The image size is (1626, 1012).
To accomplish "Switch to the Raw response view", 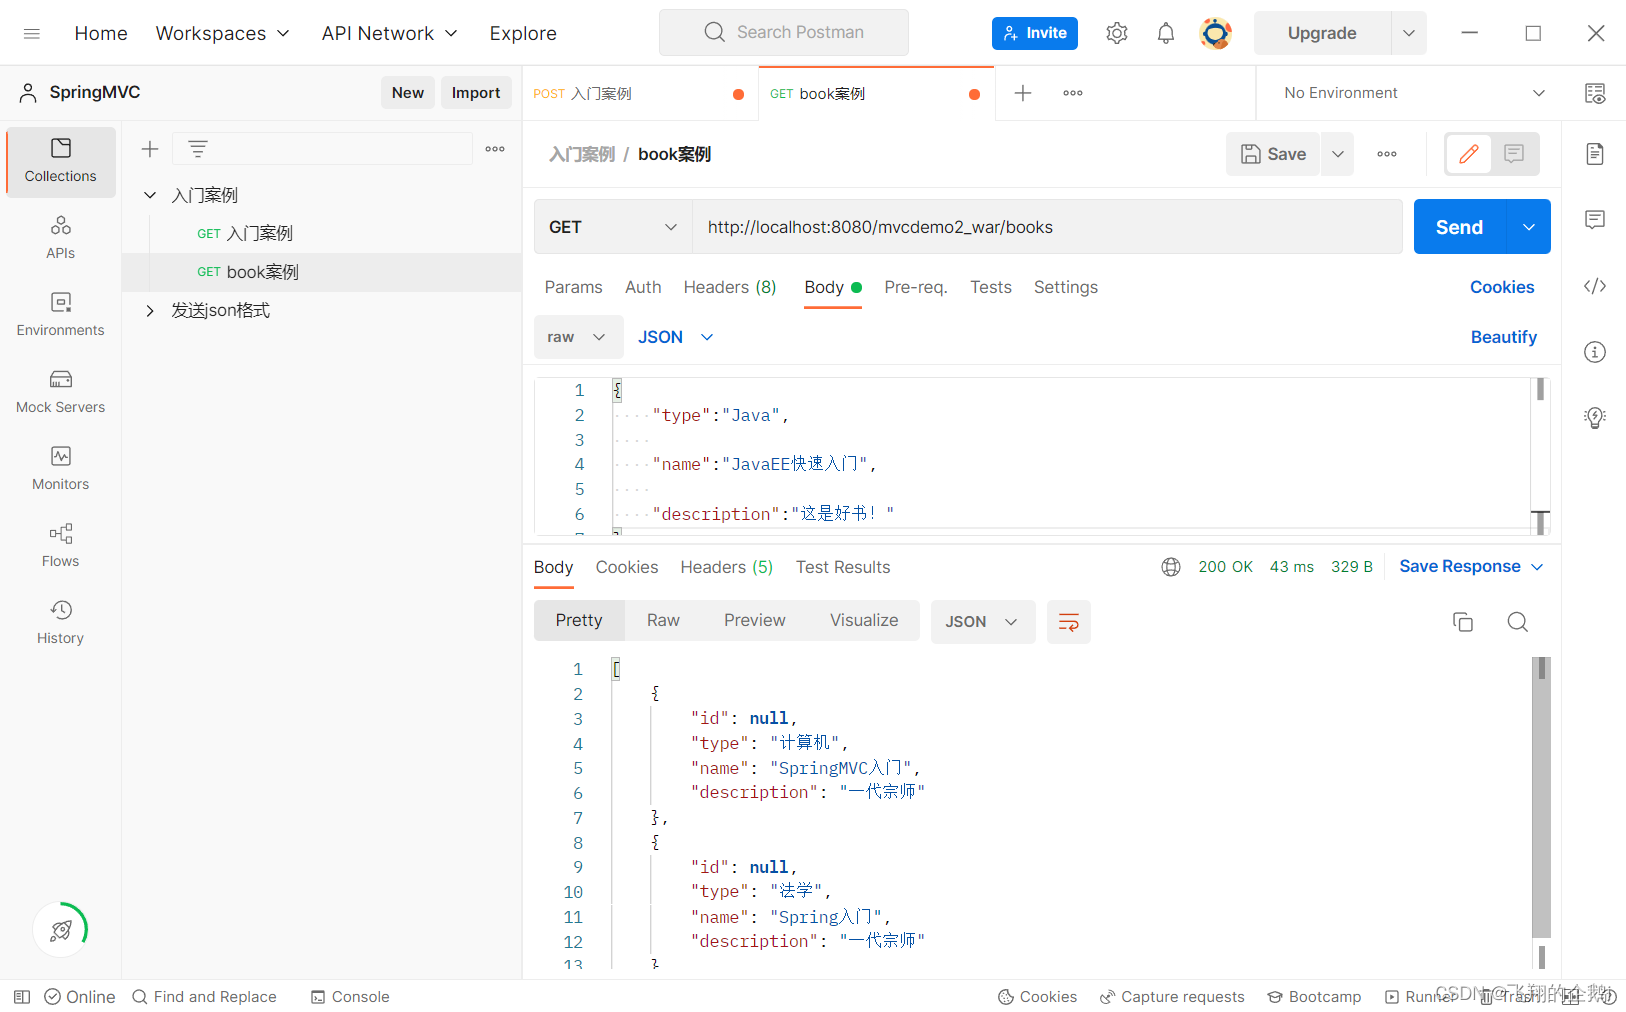I will pos(663,621).
